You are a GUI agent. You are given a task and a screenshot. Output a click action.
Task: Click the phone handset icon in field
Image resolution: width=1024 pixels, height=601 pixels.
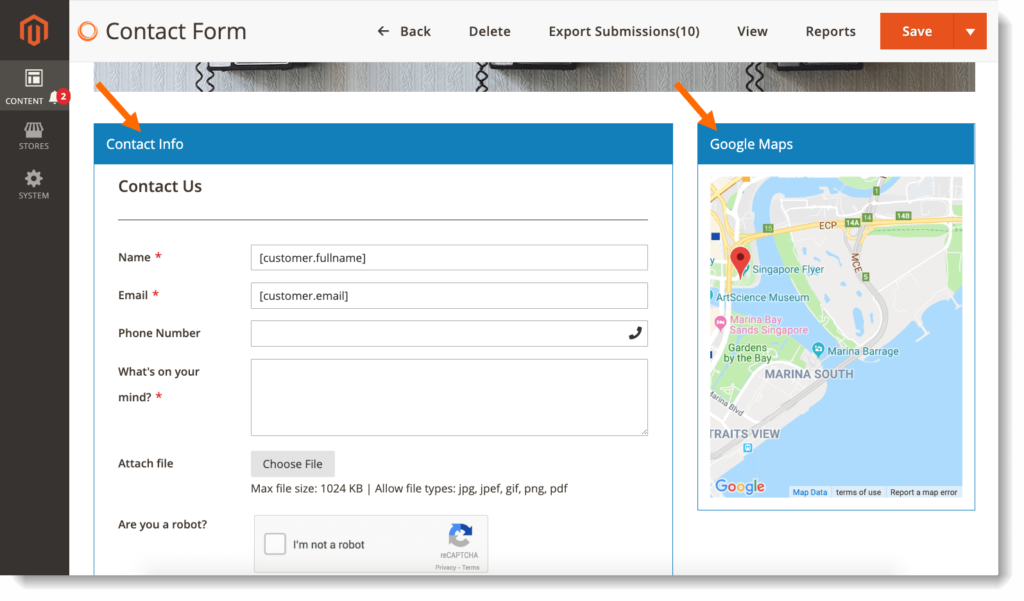click(x=635, y=333)
